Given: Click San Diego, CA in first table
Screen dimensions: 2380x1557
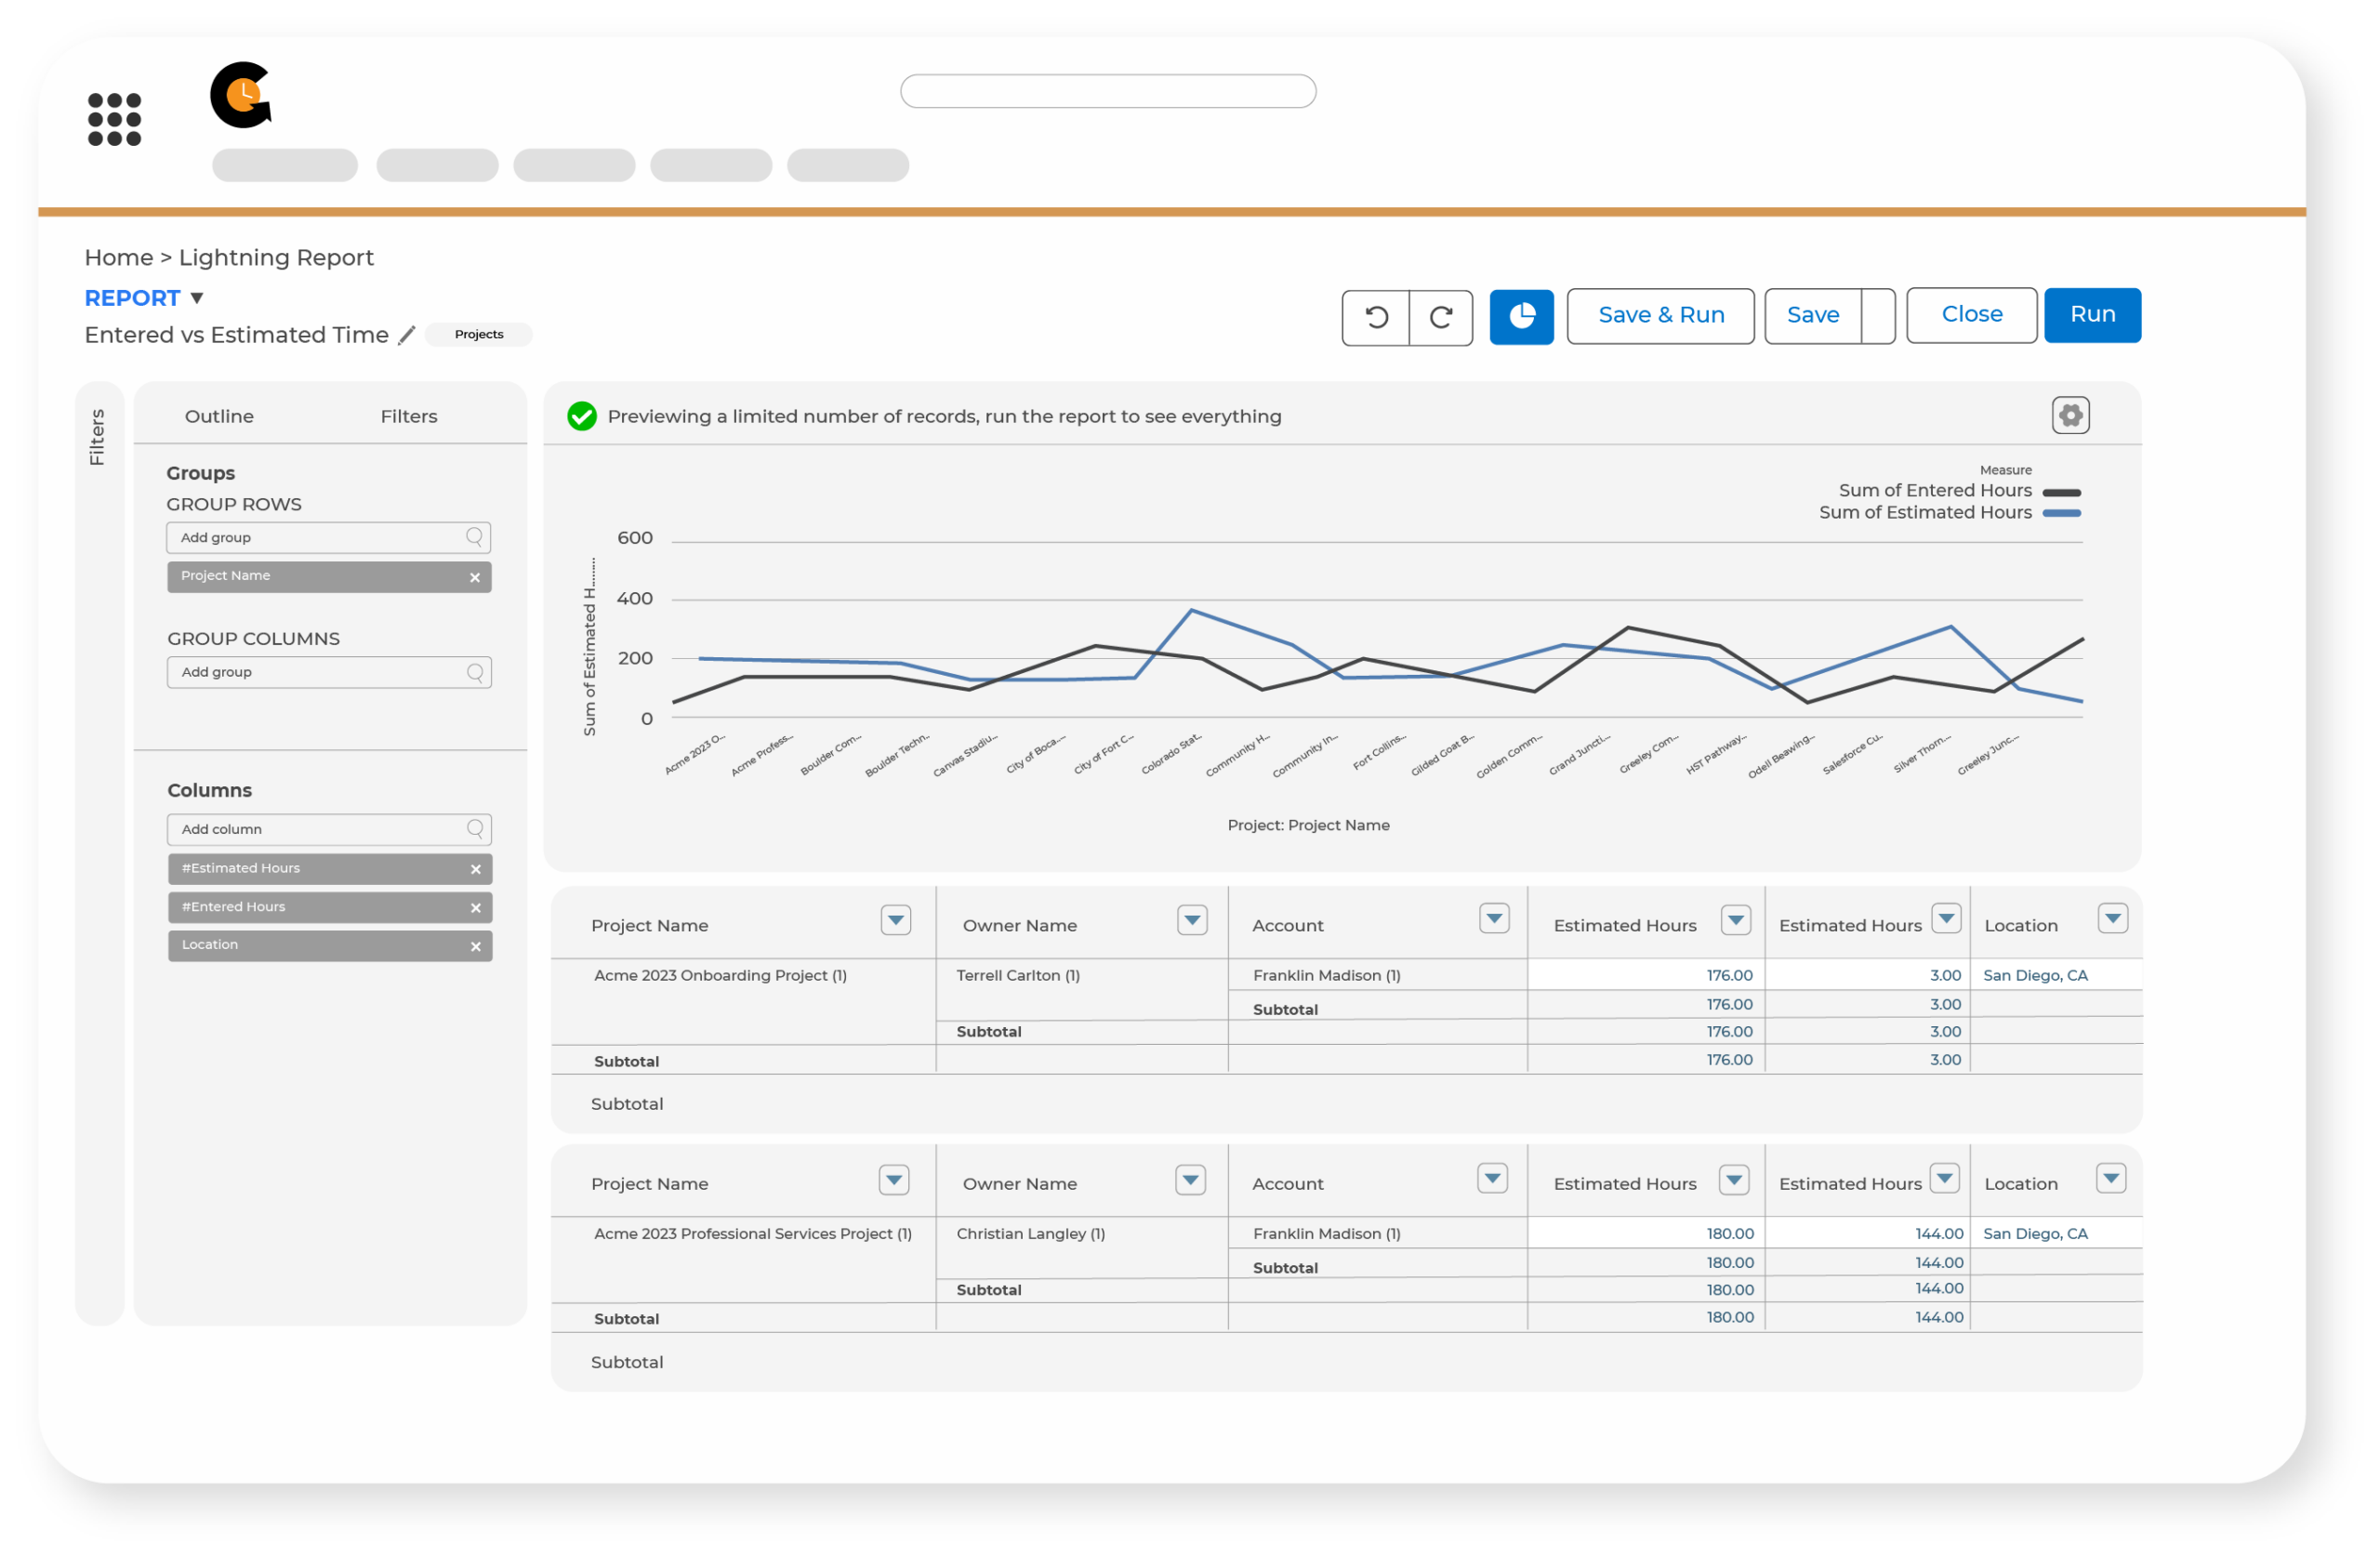Looking at the screenshot, I should 2035,975.
